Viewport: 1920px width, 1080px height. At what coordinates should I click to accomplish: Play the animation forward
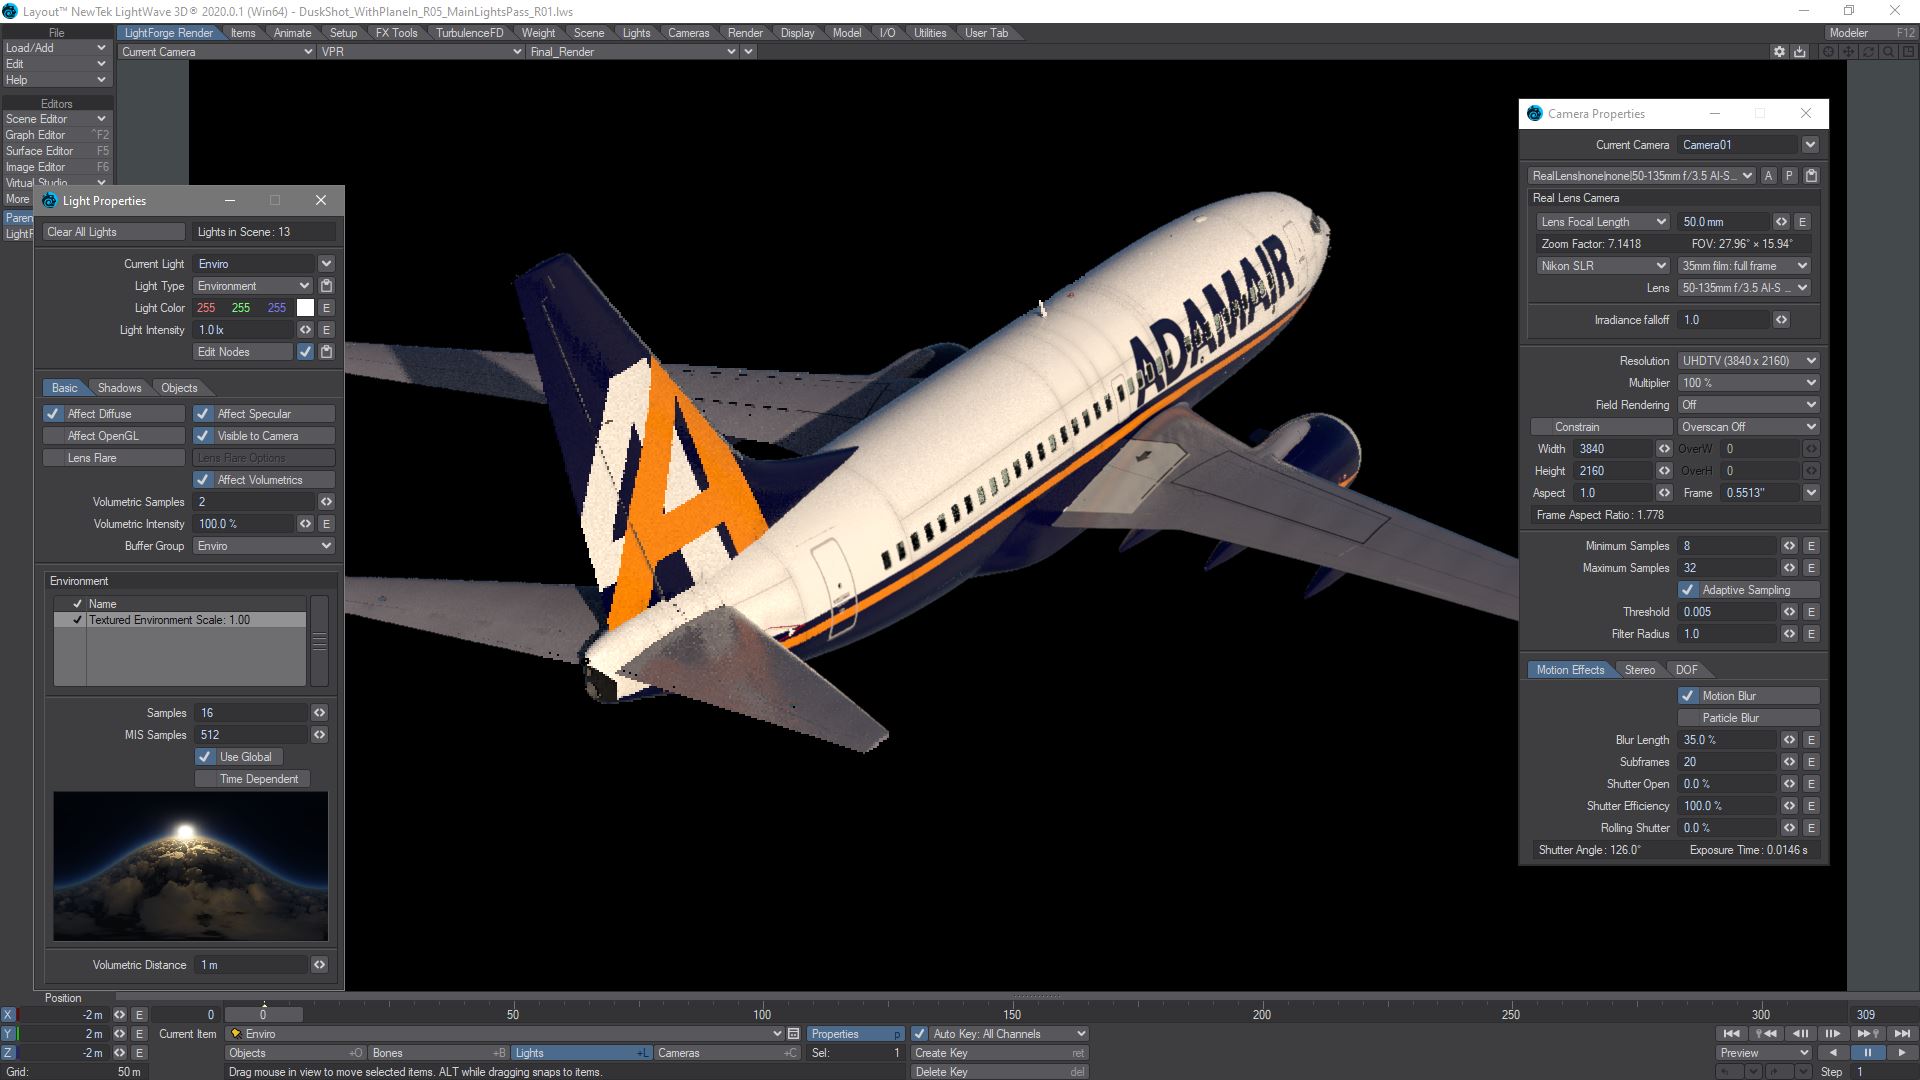pyautogui.click(x=1901, y=1053)
